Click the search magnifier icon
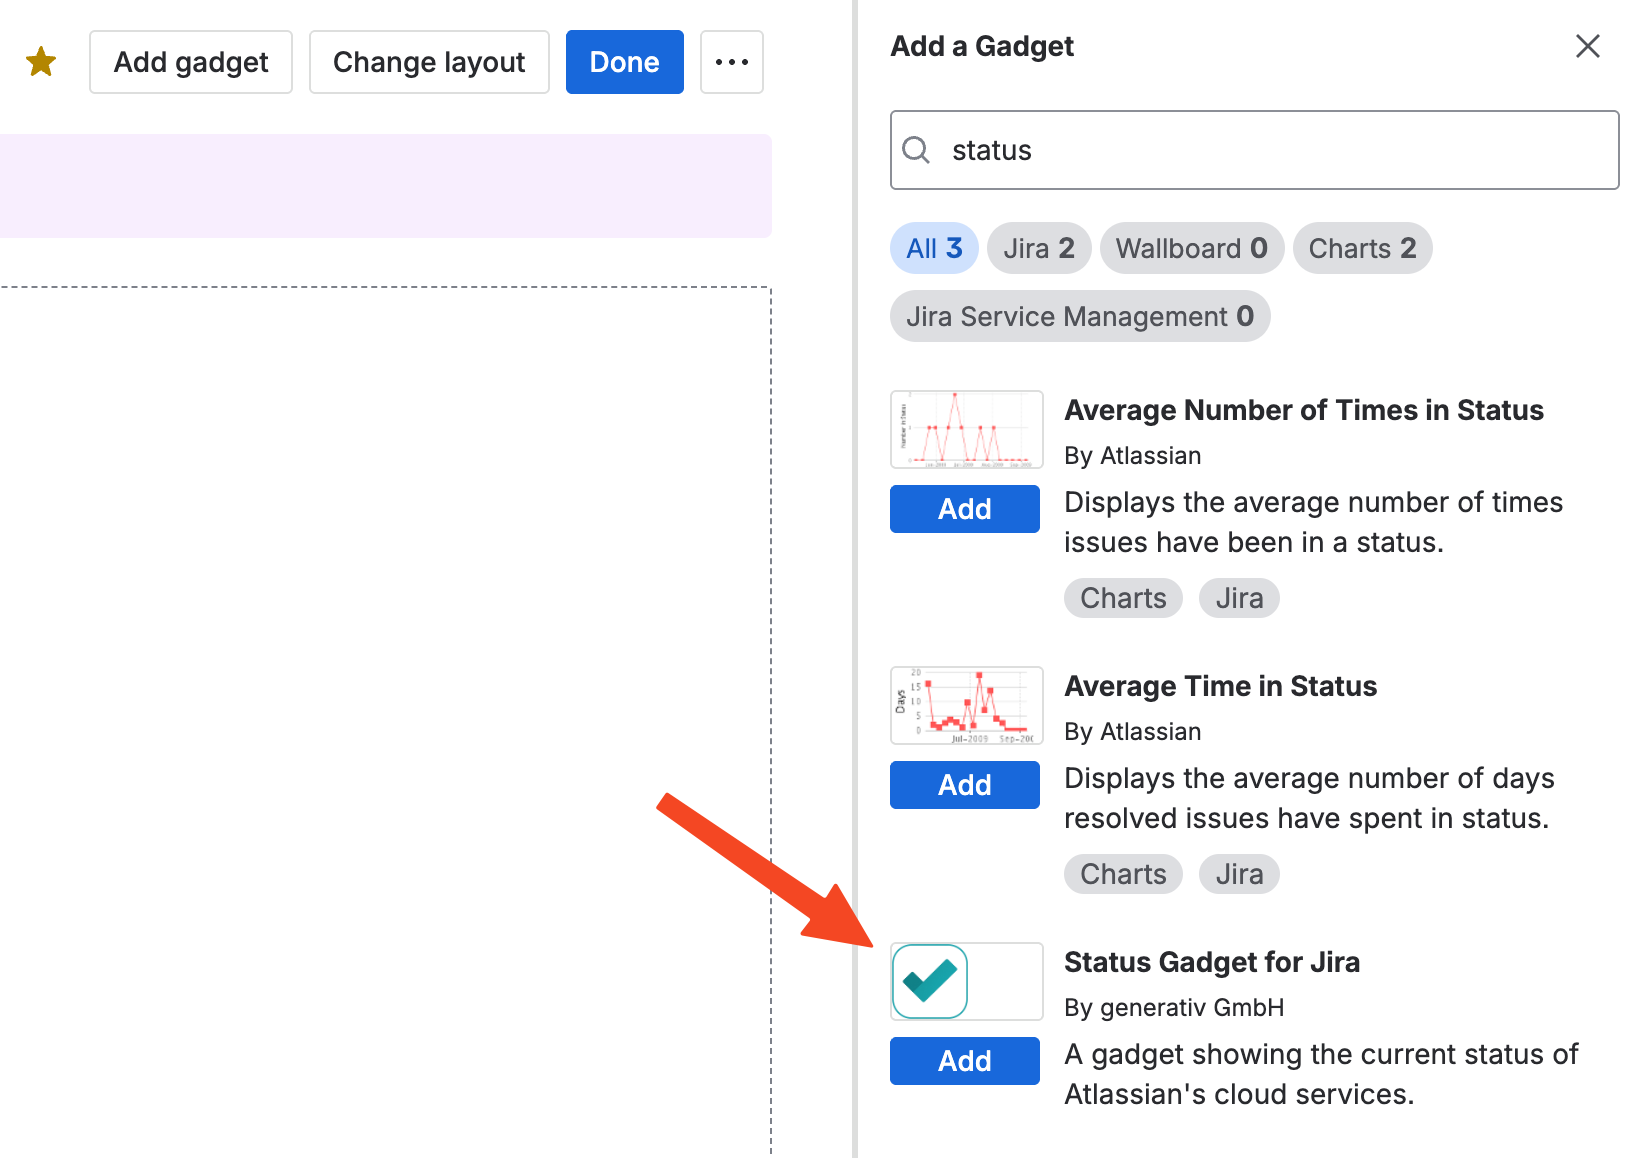 coord(916,150)
